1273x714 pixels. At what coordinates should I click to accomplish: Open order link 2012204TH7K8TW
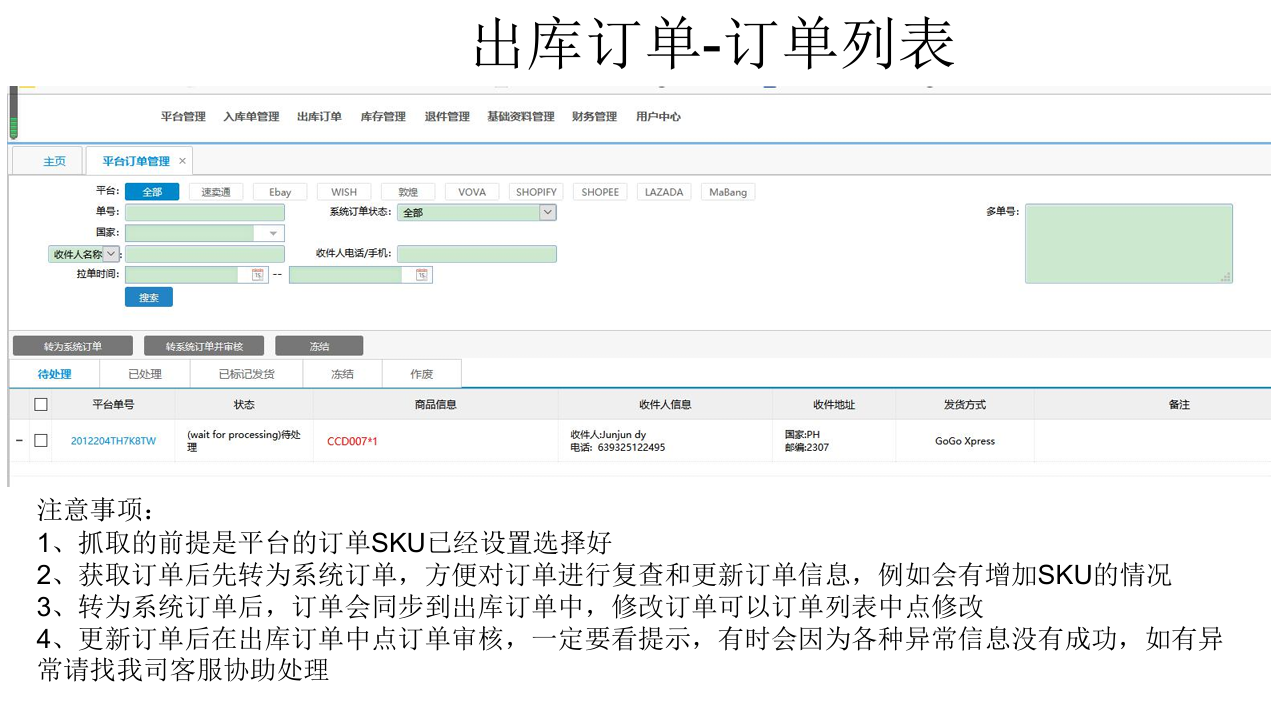(113, 441)
